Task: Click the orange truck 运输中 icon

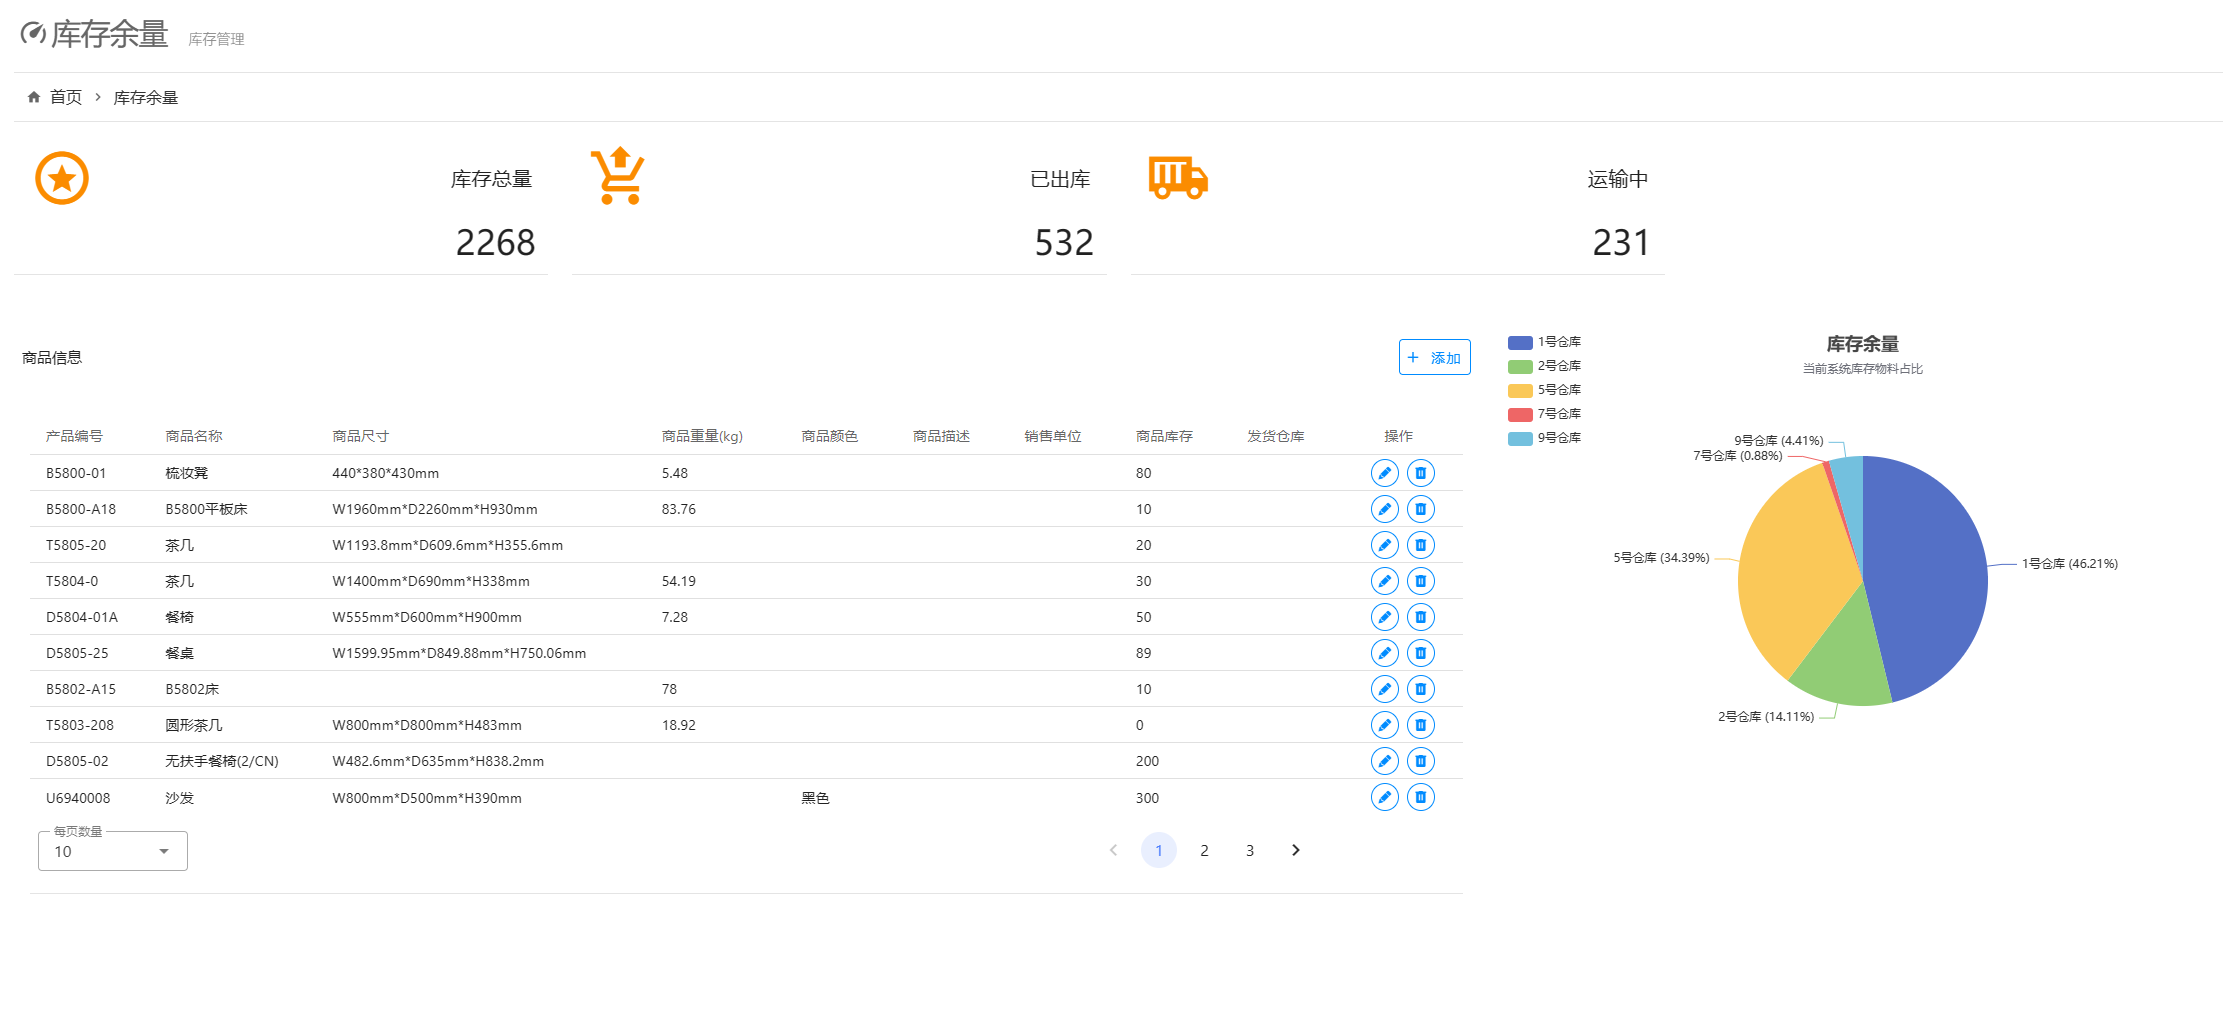Action: pos(1178,178)
